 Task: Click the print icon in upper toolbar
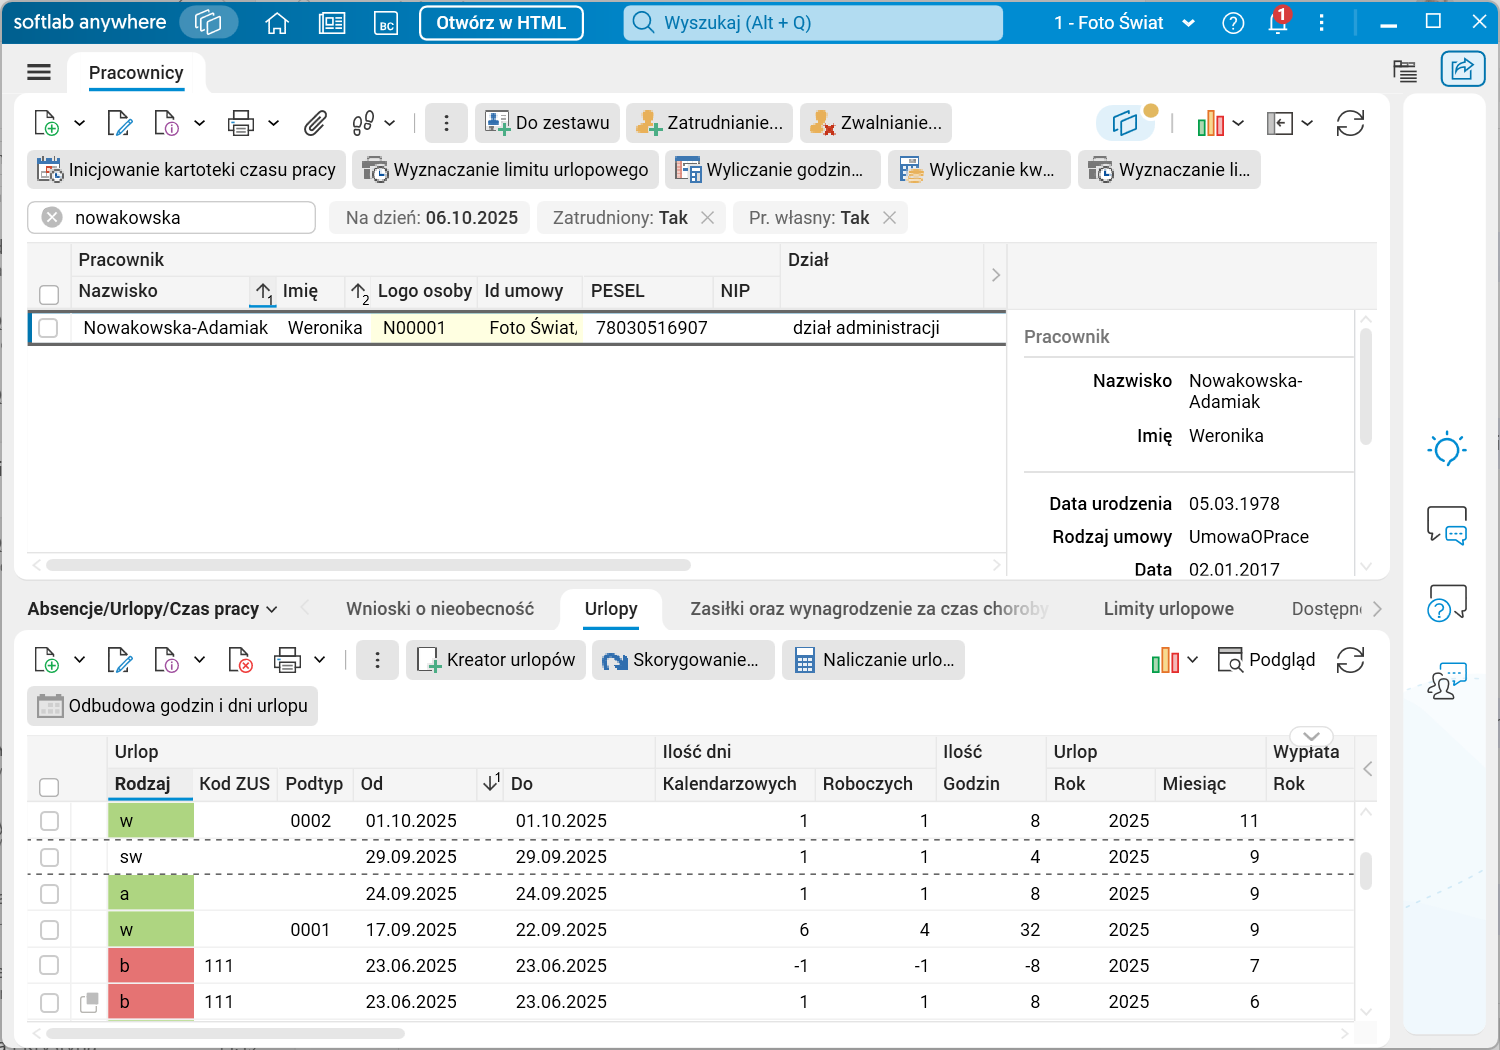[x=241, y=123]
